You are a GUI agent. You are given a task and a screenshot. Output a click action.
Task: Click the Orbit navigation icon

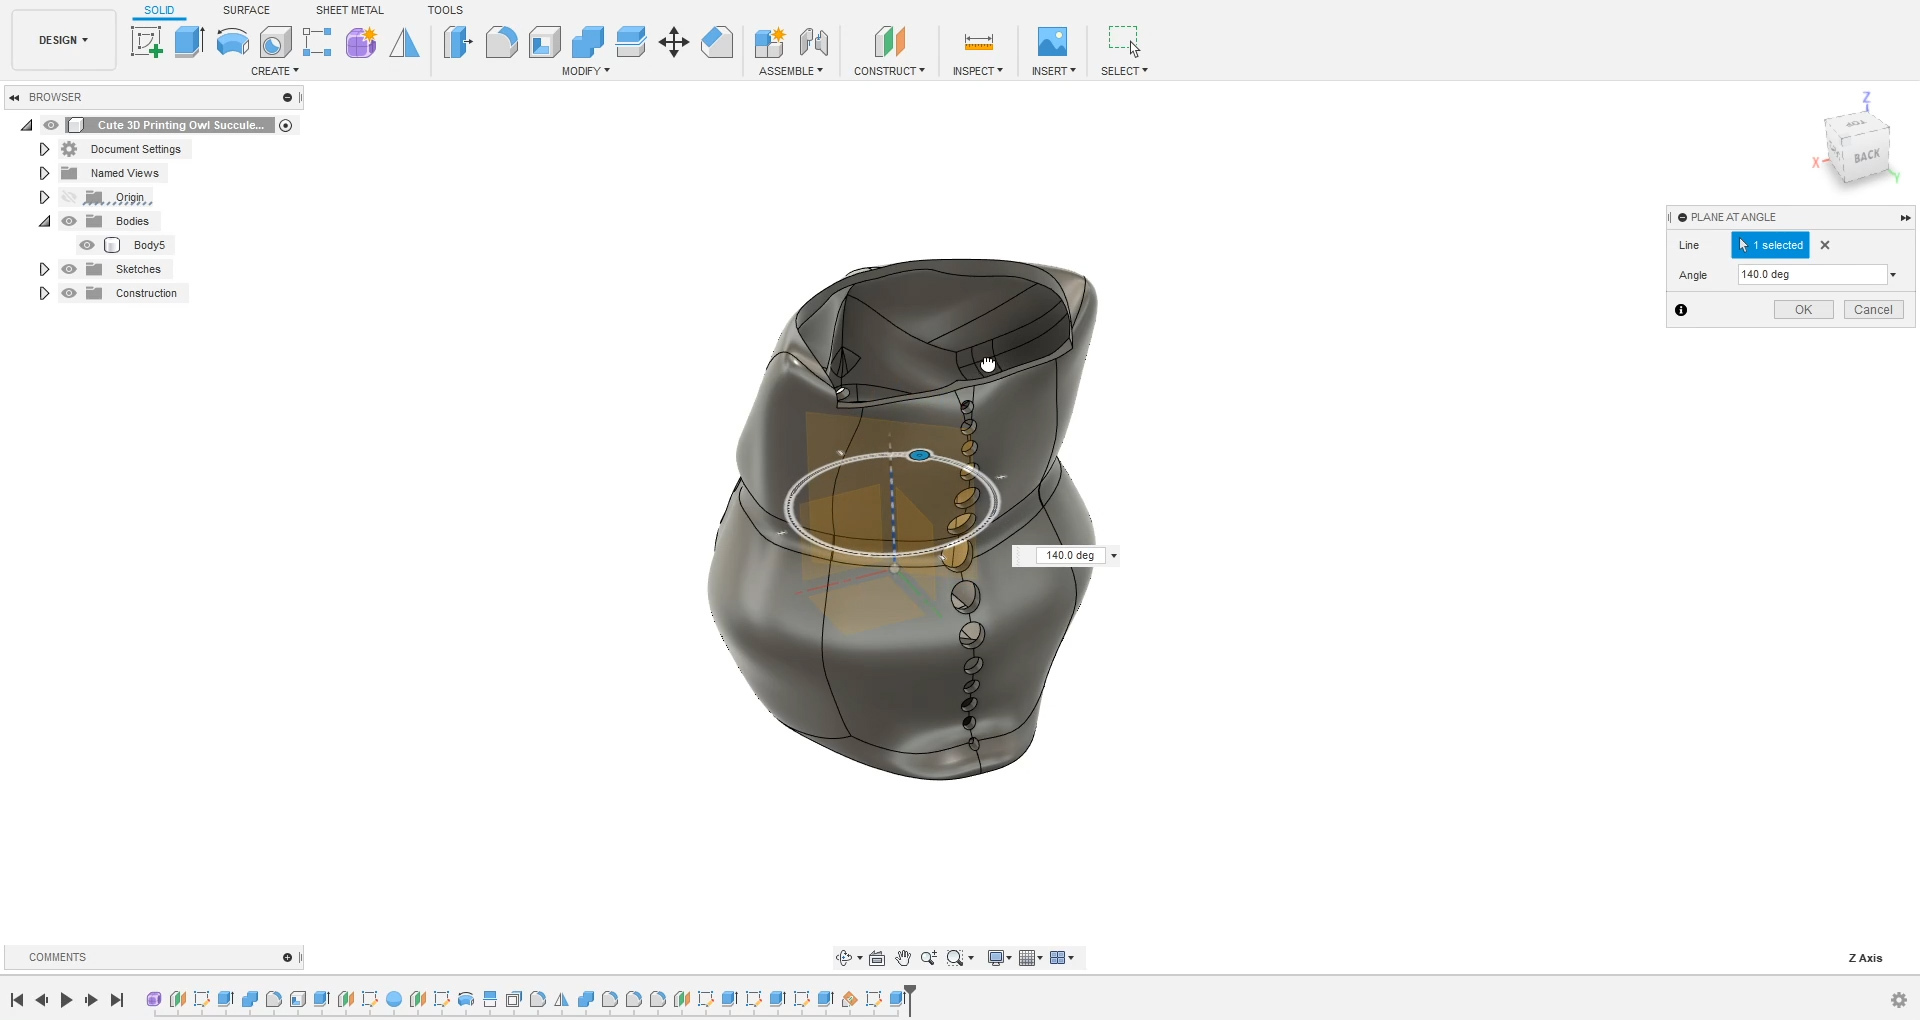pyautogui.click(x=844, y=958)
